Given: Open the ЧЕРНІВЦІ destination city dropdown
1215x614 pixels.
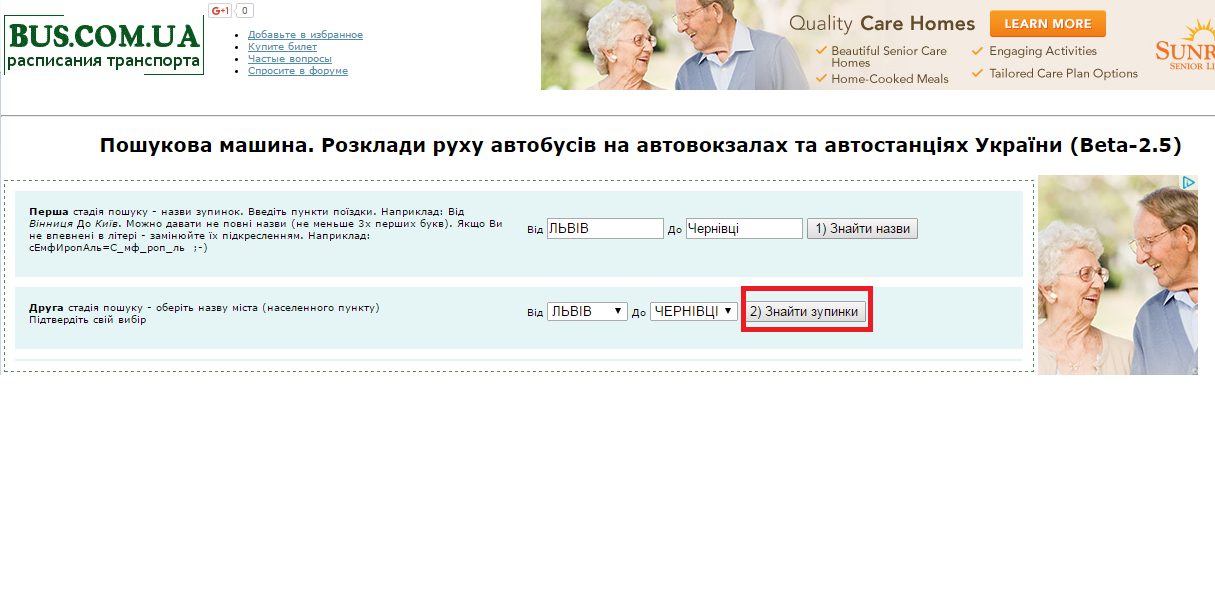Looking at the screenshot, I should pyautogui.click(x=694, y=312).
